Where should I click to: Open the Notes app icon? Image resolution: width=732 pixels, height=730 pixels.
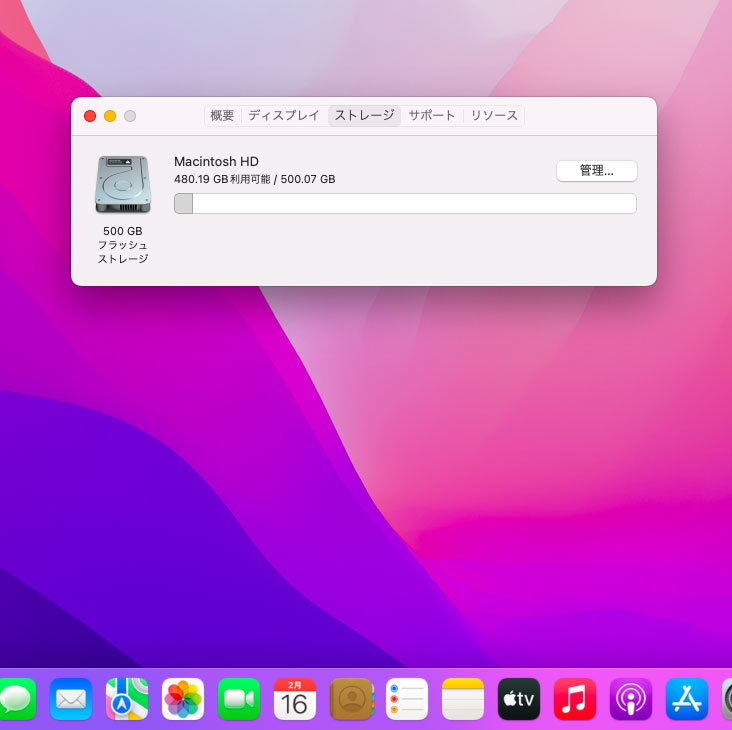pyautogui.click(x=463, y=699)
